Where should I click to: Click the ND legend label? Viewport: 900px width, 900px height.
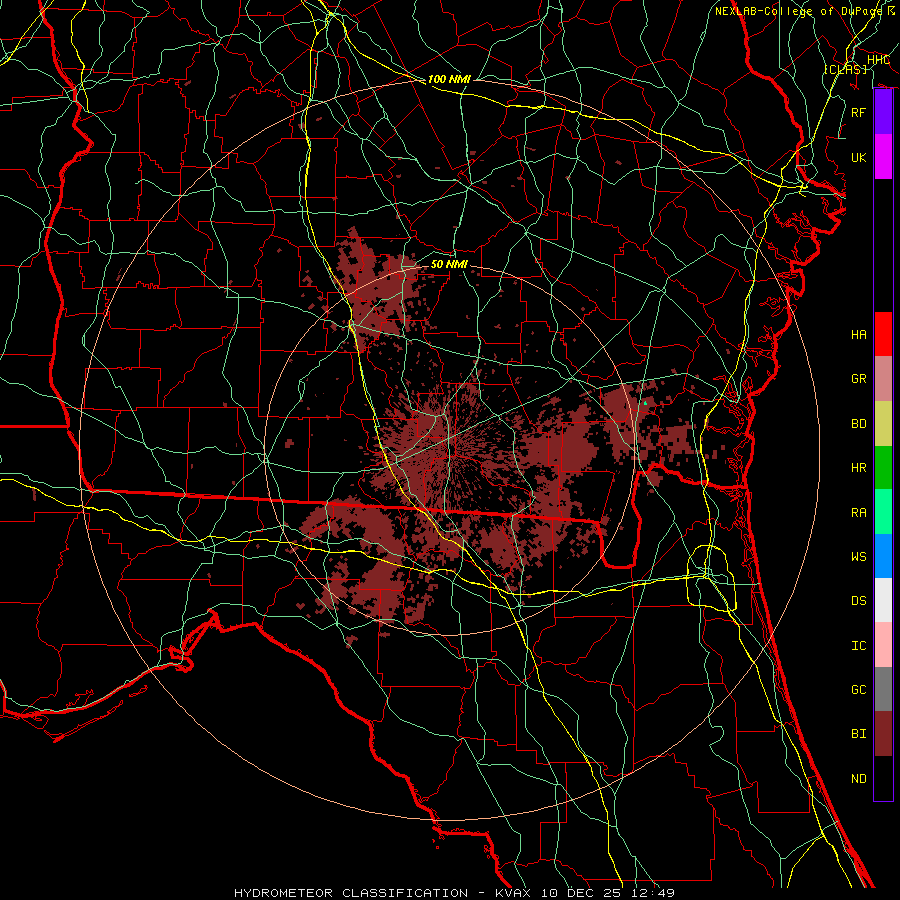pos(859,779)
